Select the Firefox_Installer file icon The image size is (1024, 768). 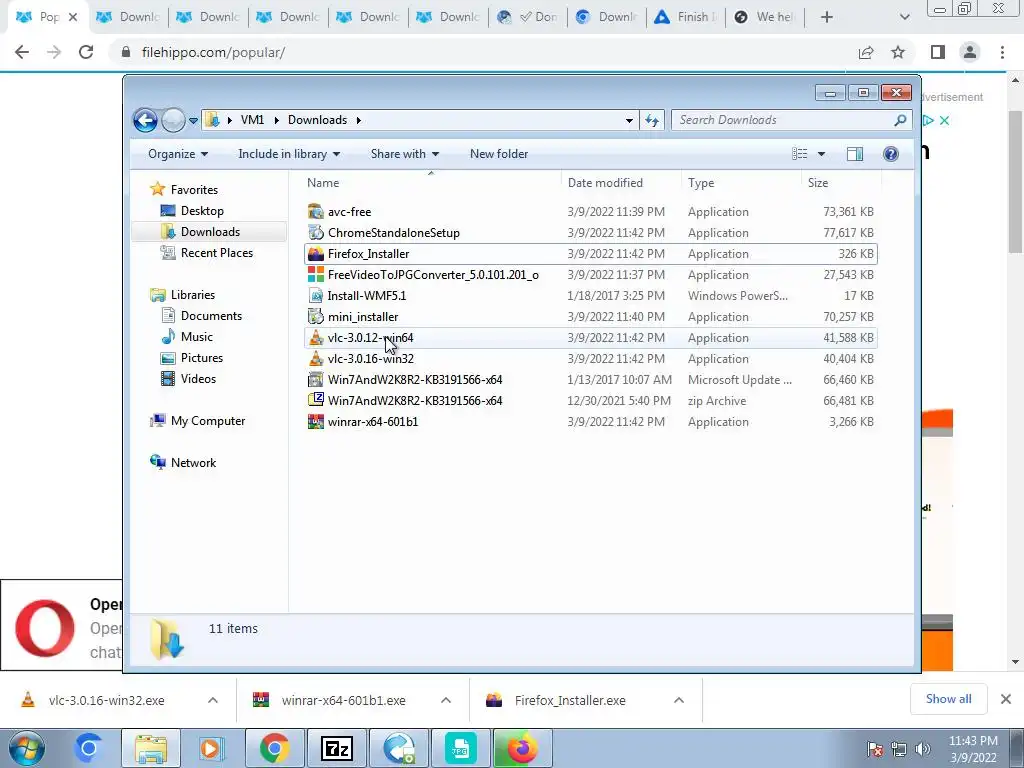[315, 254]
